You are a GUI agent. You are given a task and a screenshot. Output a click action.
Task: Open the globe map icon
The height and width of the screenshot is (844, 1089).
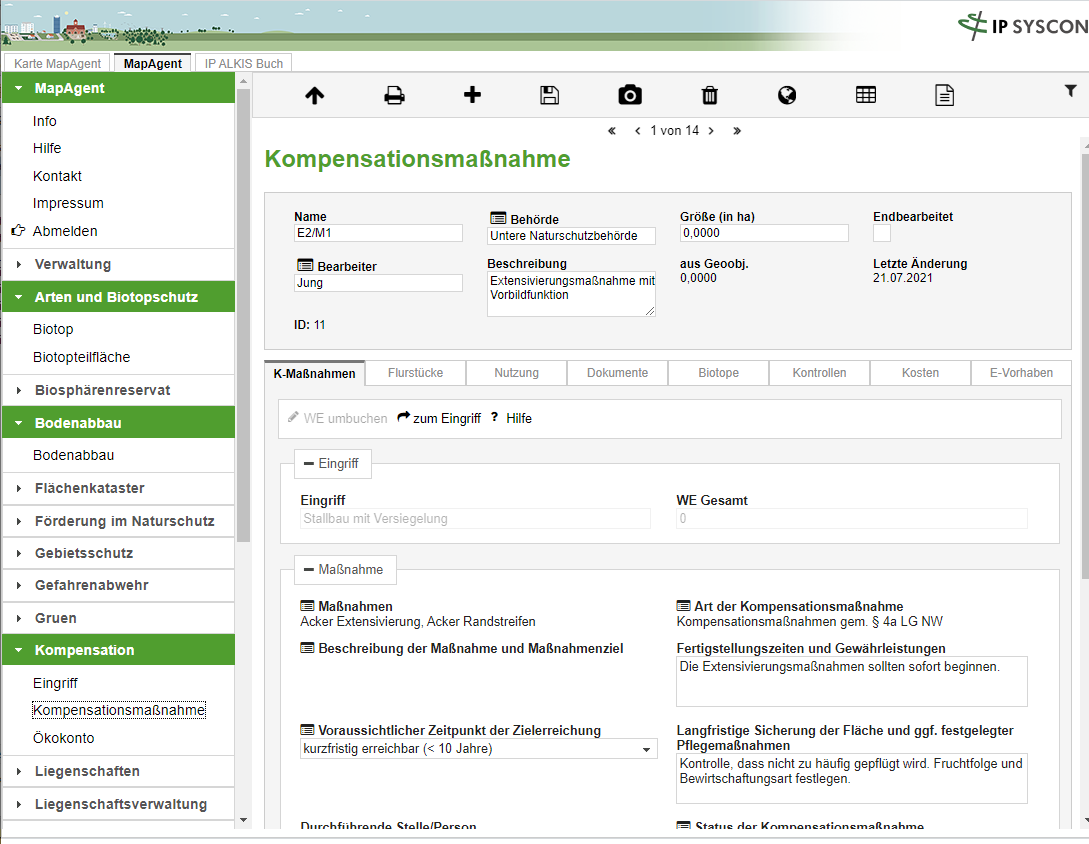[x=787, y=96]
